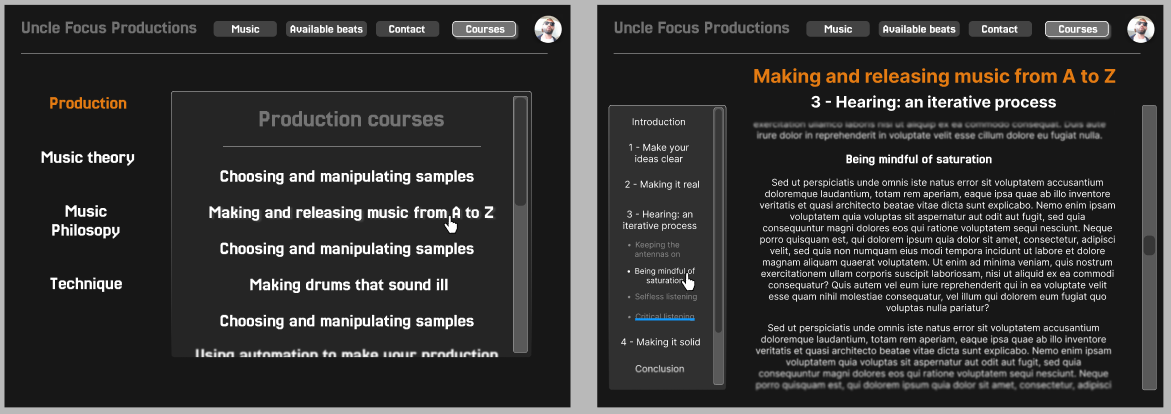The height and width of the screenshot is (414, 1171).
Task: Go to Conclusion in chapter list
Action: point(659,368)
